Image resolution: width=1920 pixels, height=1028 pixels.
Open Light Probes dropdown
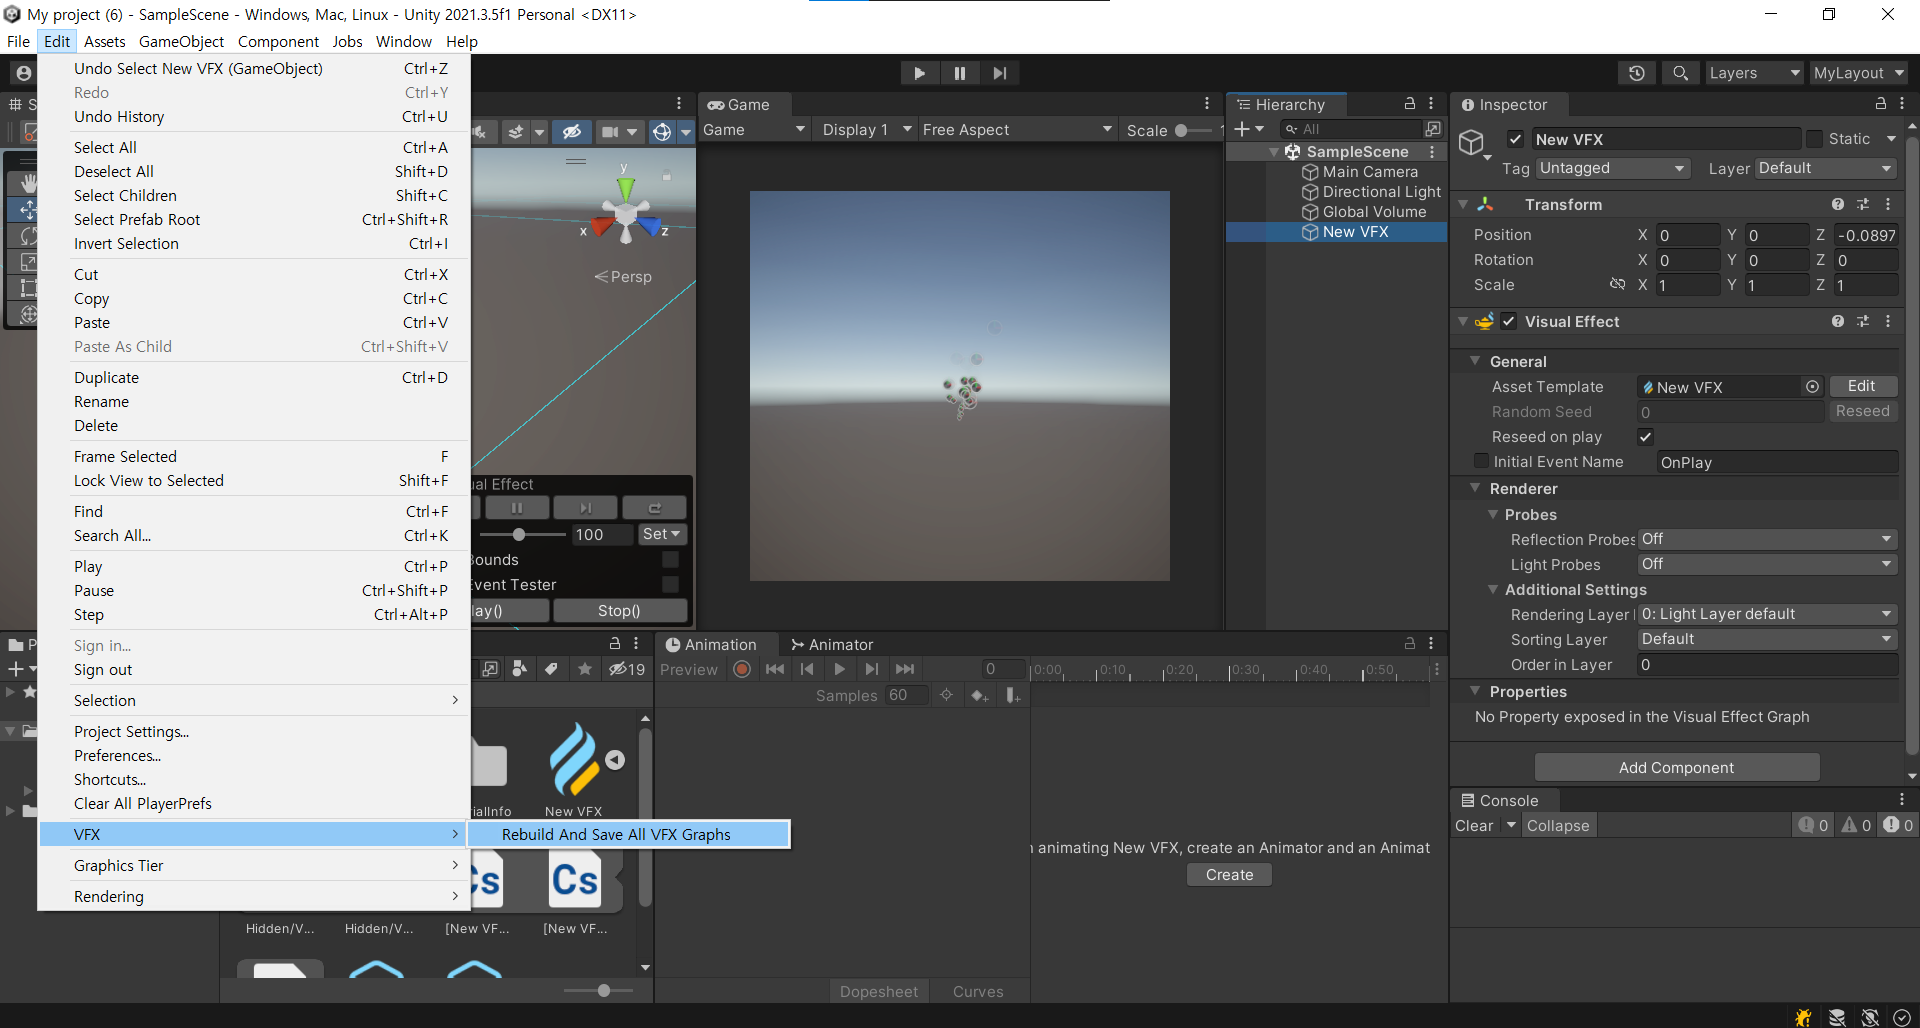pos(1767,564)
